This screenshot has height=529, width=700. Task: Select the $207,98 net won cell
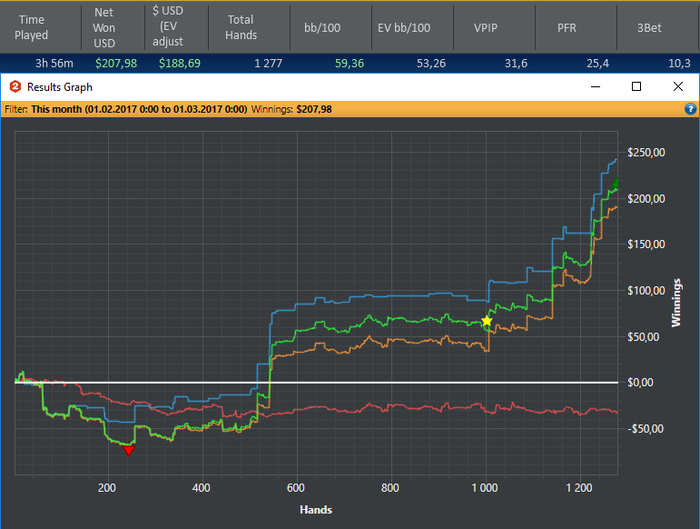point(116,63)
